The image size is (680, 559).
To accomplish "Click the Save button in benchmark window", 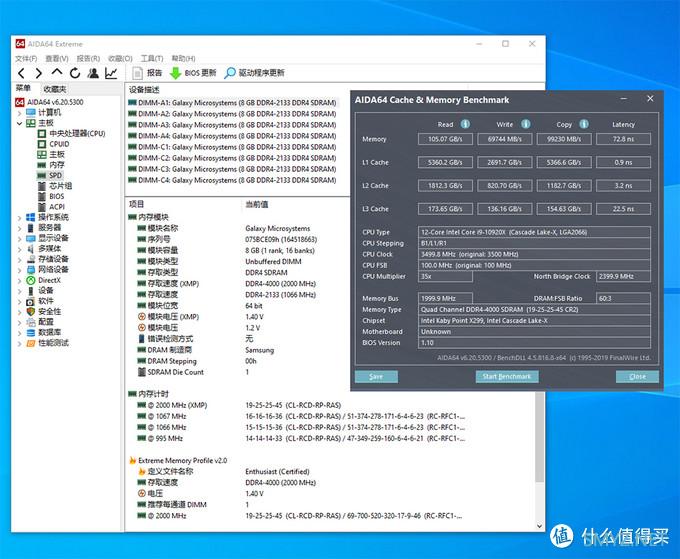I will click(376, 376).
